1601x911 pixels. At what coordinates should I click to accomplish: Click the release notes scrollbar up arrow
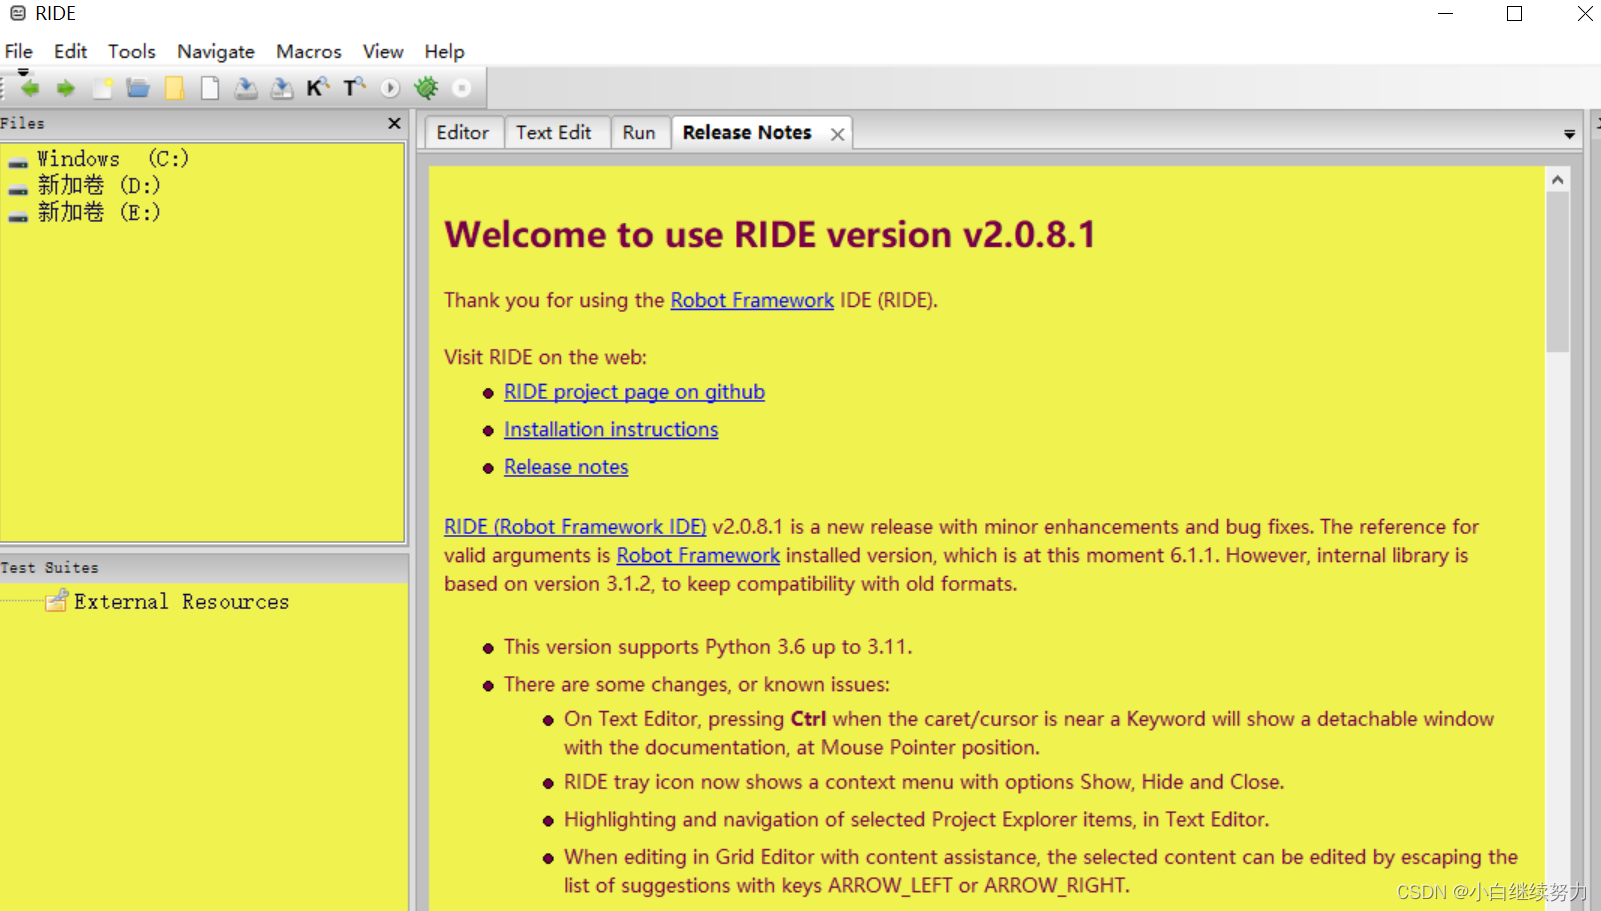[x=1557, y=180]
